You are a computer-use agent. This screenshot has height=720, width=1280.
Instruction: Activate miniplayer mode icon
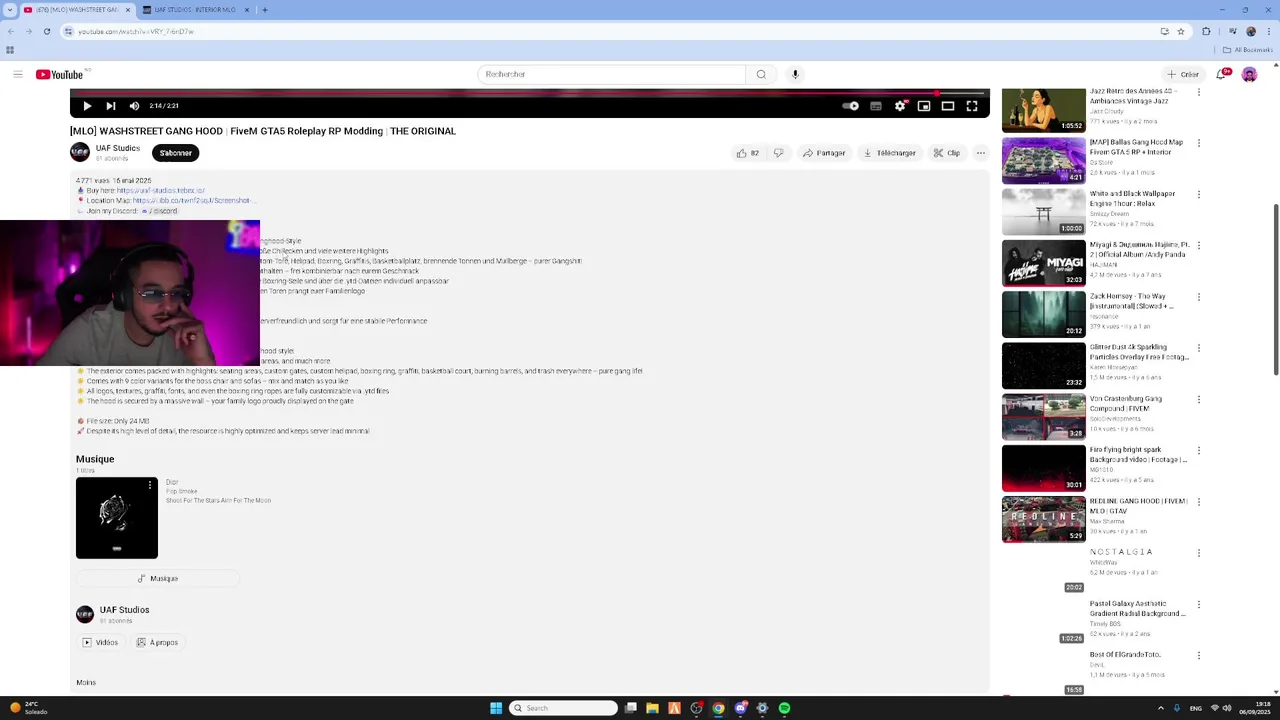point(924,106)
